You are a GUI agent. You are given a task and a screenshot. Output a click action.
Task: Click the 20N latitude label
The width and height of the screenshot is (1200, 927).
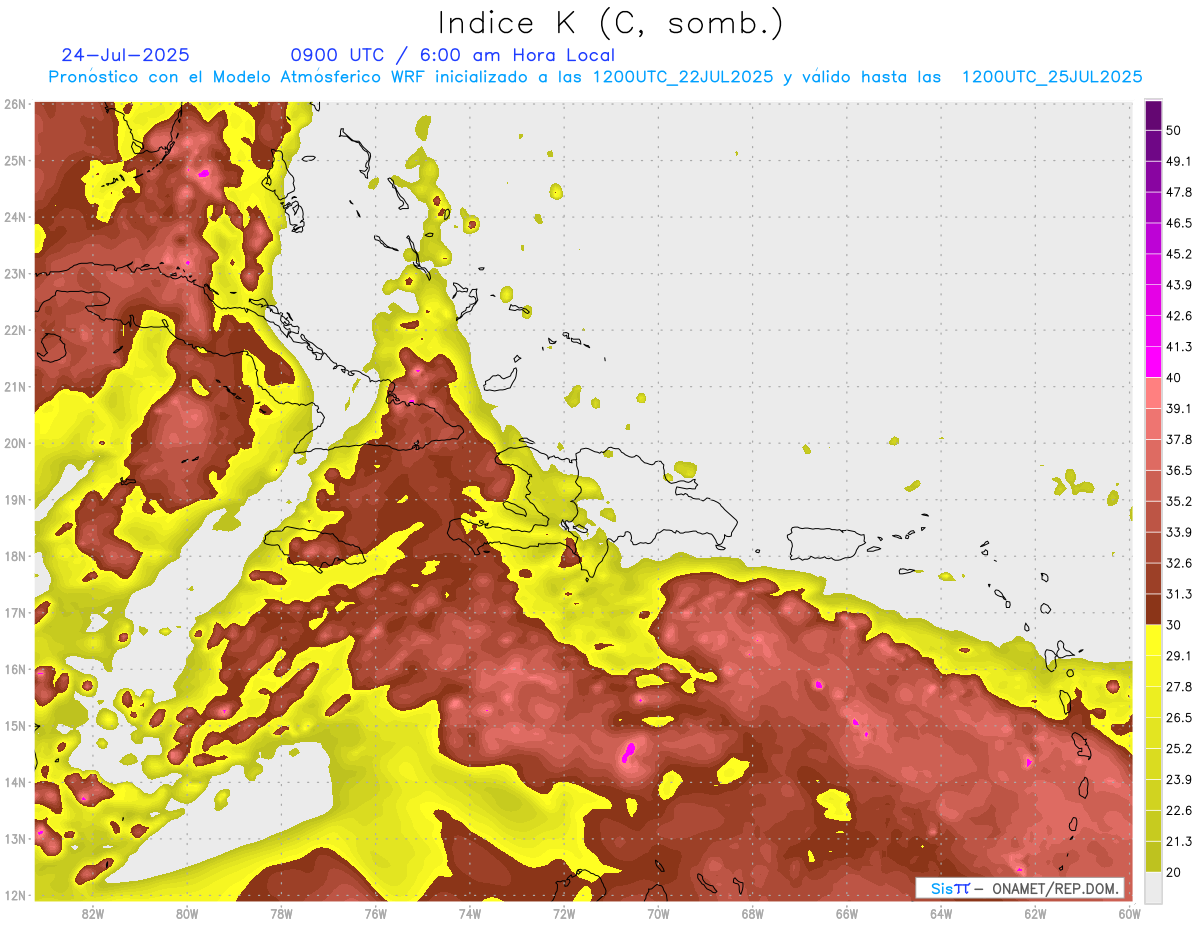[15, 443]
